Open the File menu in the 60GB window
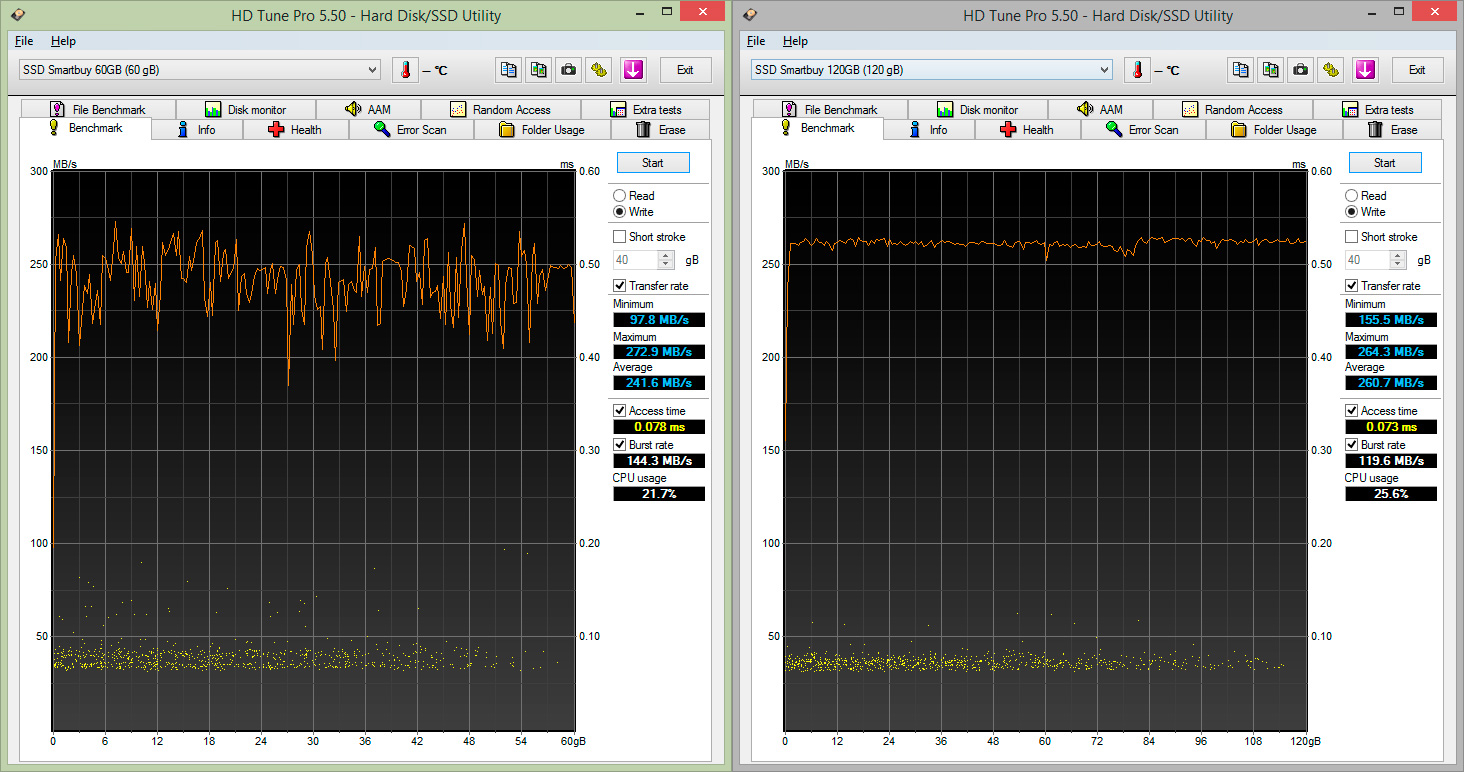Image resolution: width=1464 pixels, height=772 pixels. coord(24,41)
